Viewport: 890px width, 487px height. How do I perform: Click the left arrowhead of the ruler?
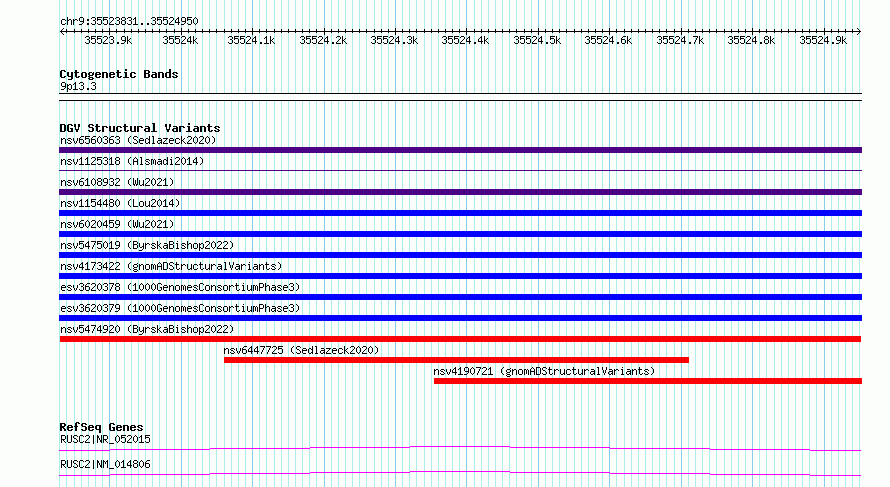62,32
